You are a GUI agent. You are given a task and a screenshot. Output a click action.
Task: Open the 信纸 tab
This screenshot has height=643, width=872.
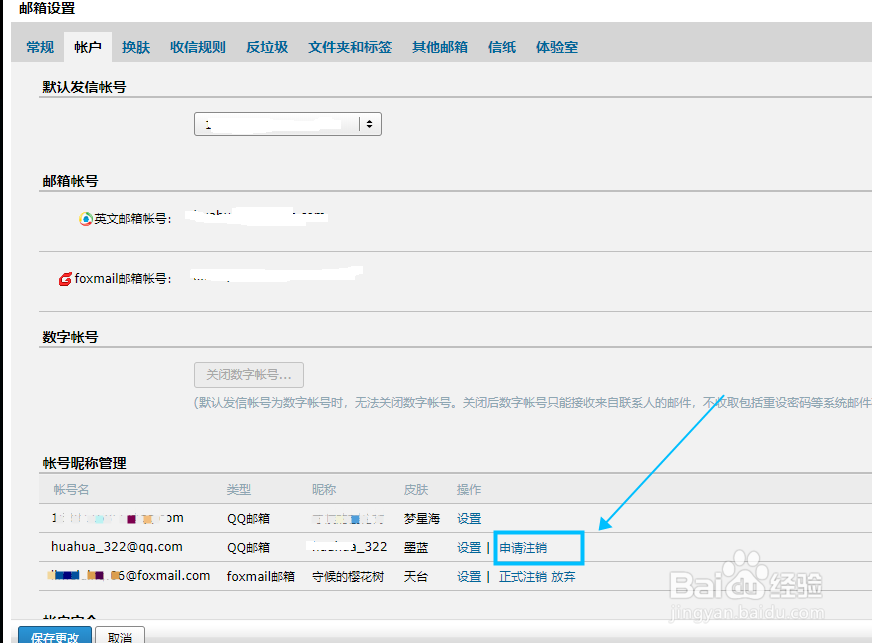[502, 46]
